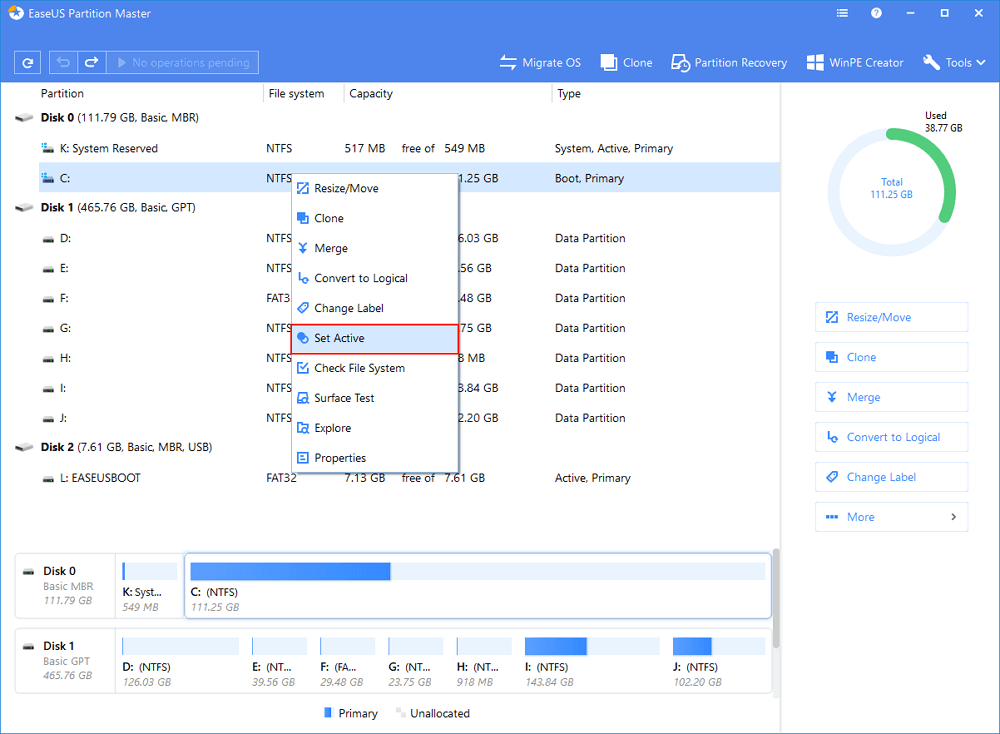Click the disk map vertical scrollbar
The image size is (1000, 734).
[x=776, y=598]
